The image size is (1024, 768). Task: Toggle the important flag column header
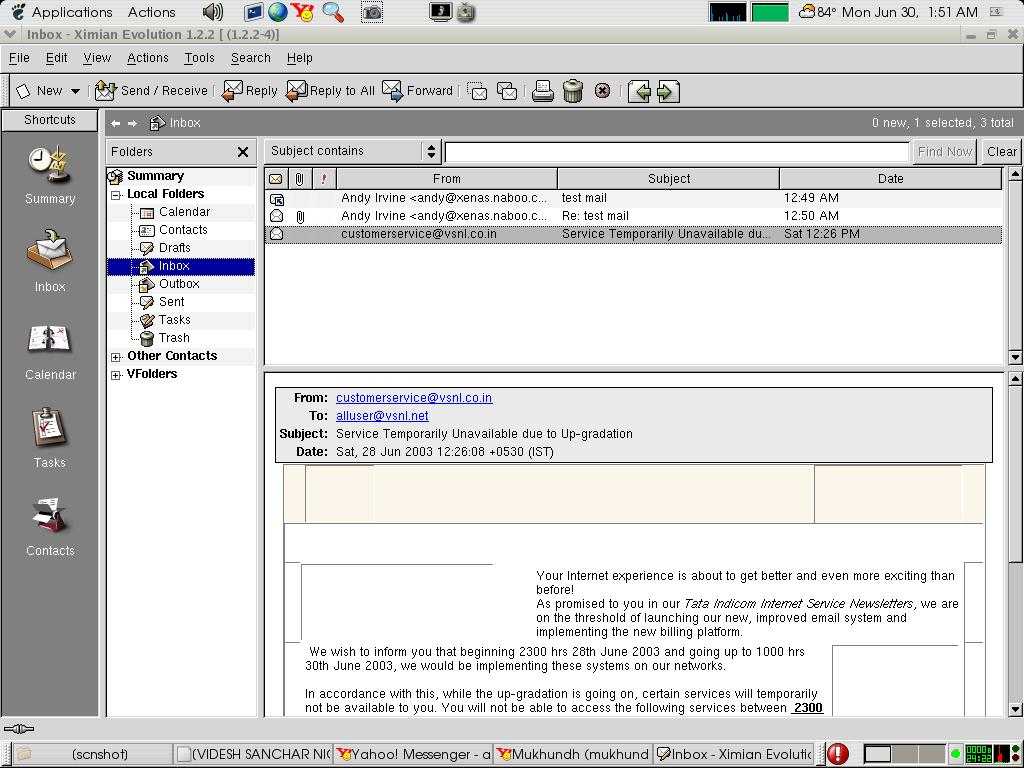323,179
